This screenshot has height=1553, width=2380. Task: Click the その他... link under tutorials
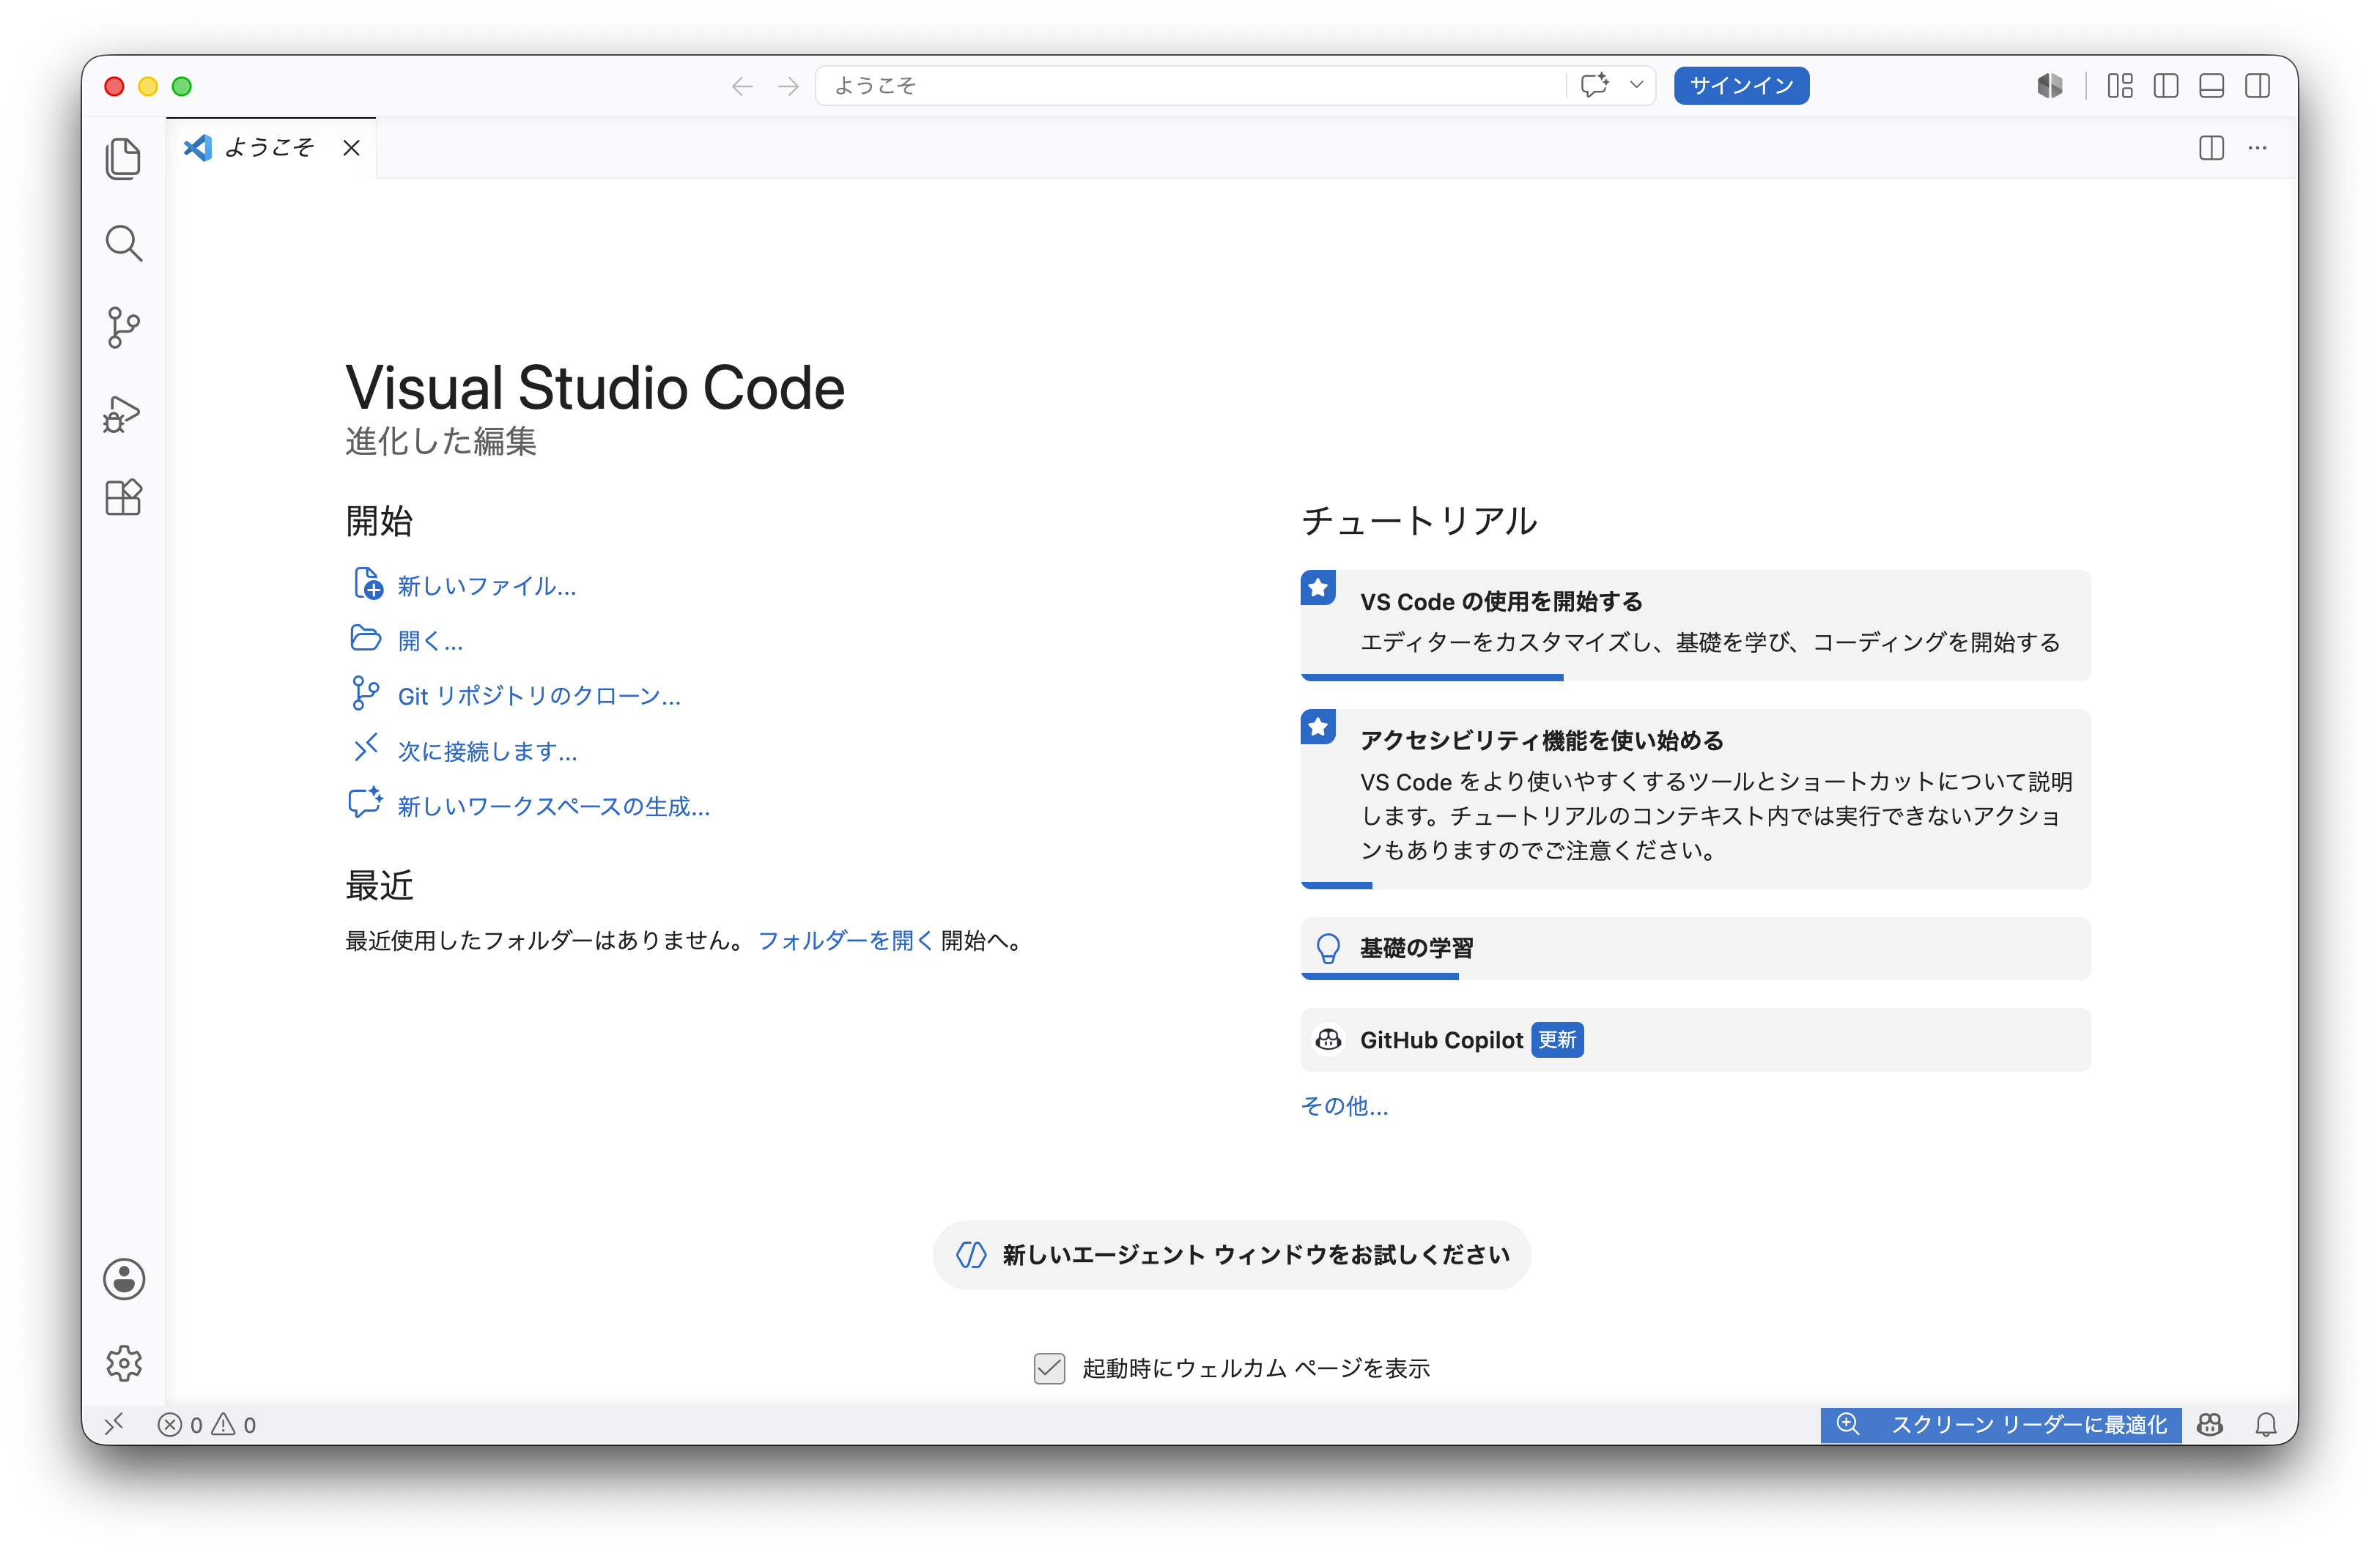[x=1344, y=1106]
